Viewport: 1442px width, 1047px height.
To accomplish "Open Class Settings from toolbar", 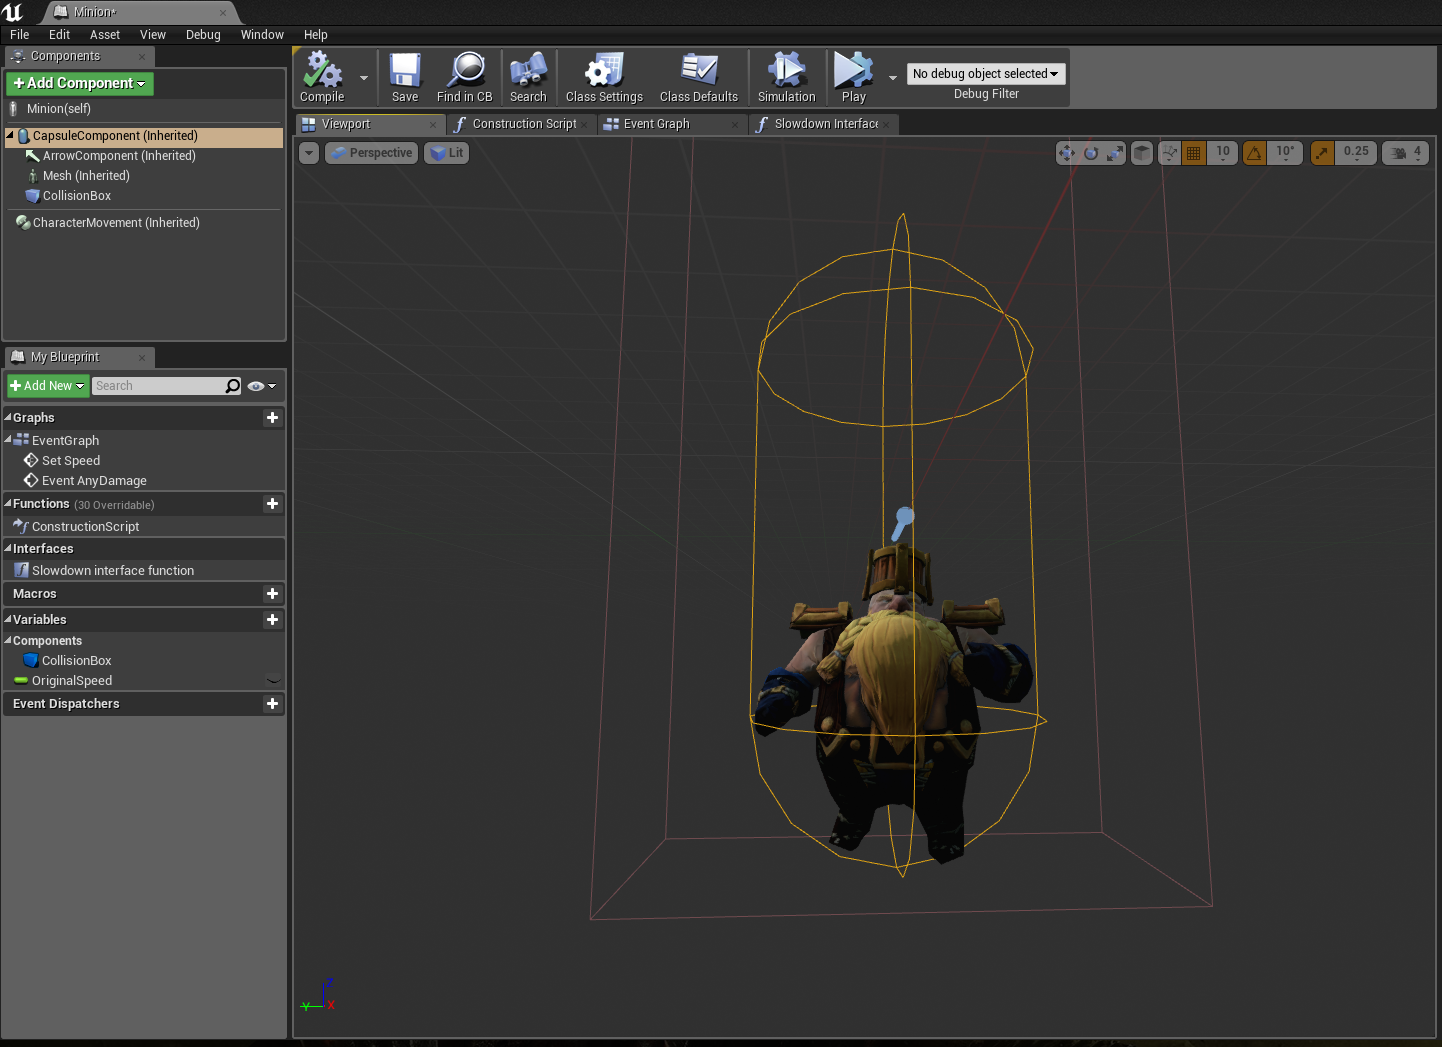I will pos(604,72).
